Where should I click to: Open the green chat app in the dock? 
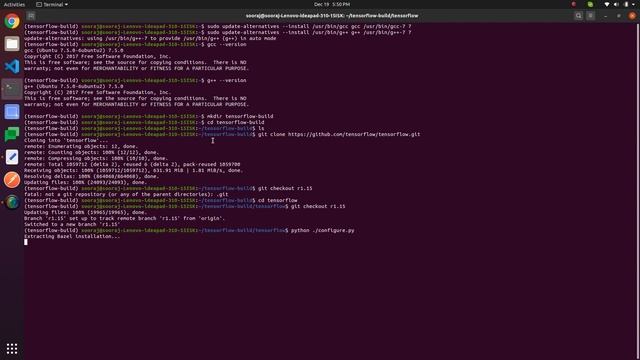pos(12,134)
